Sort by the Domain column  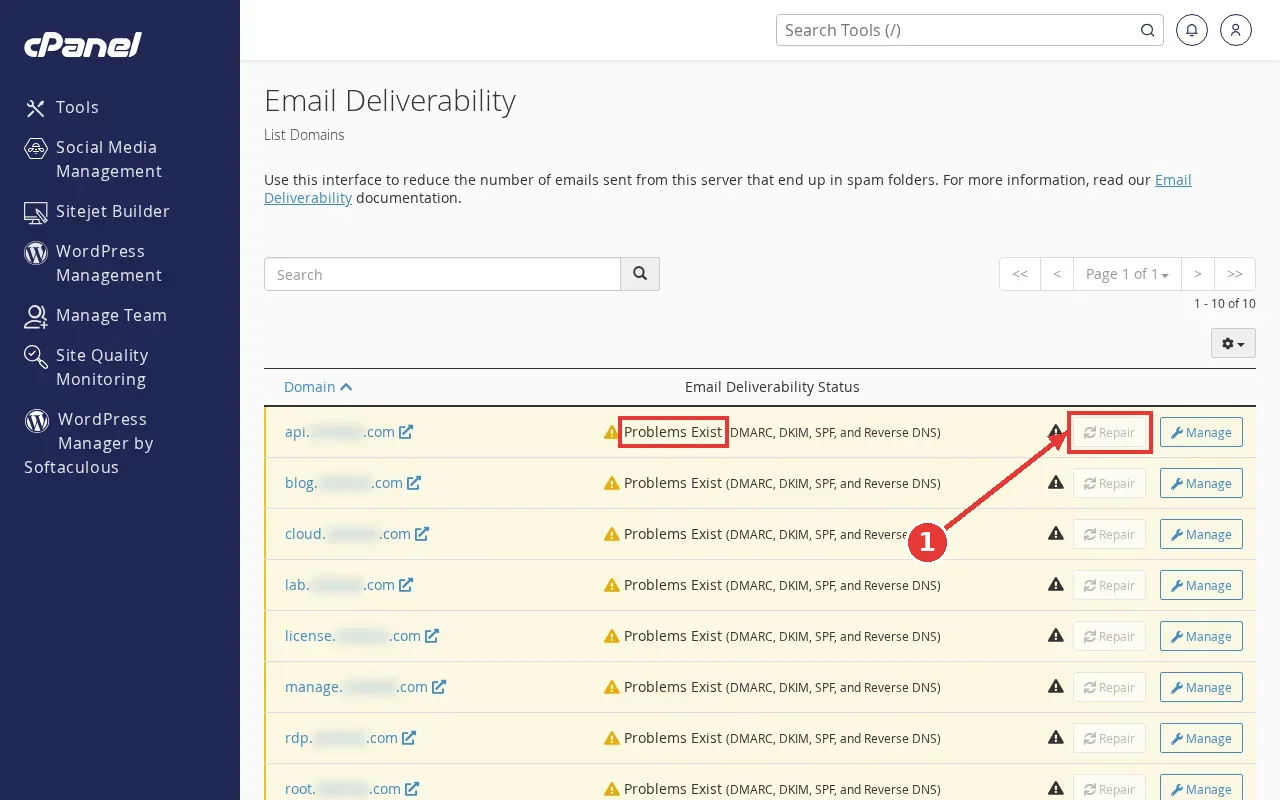[317, 387]
